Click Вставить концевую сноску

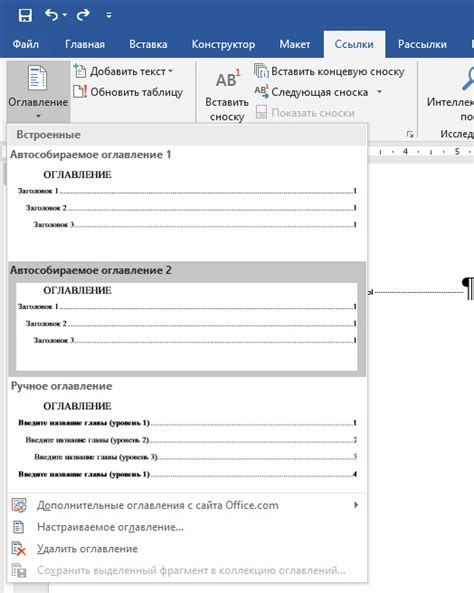[329, 71]
